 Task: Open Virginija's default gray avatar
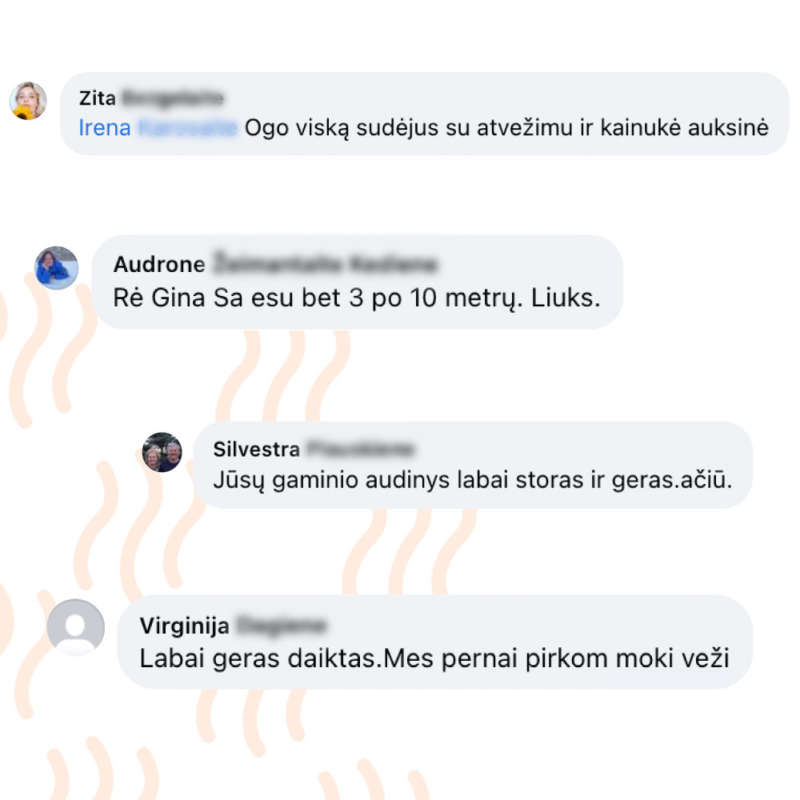point(76,627)
